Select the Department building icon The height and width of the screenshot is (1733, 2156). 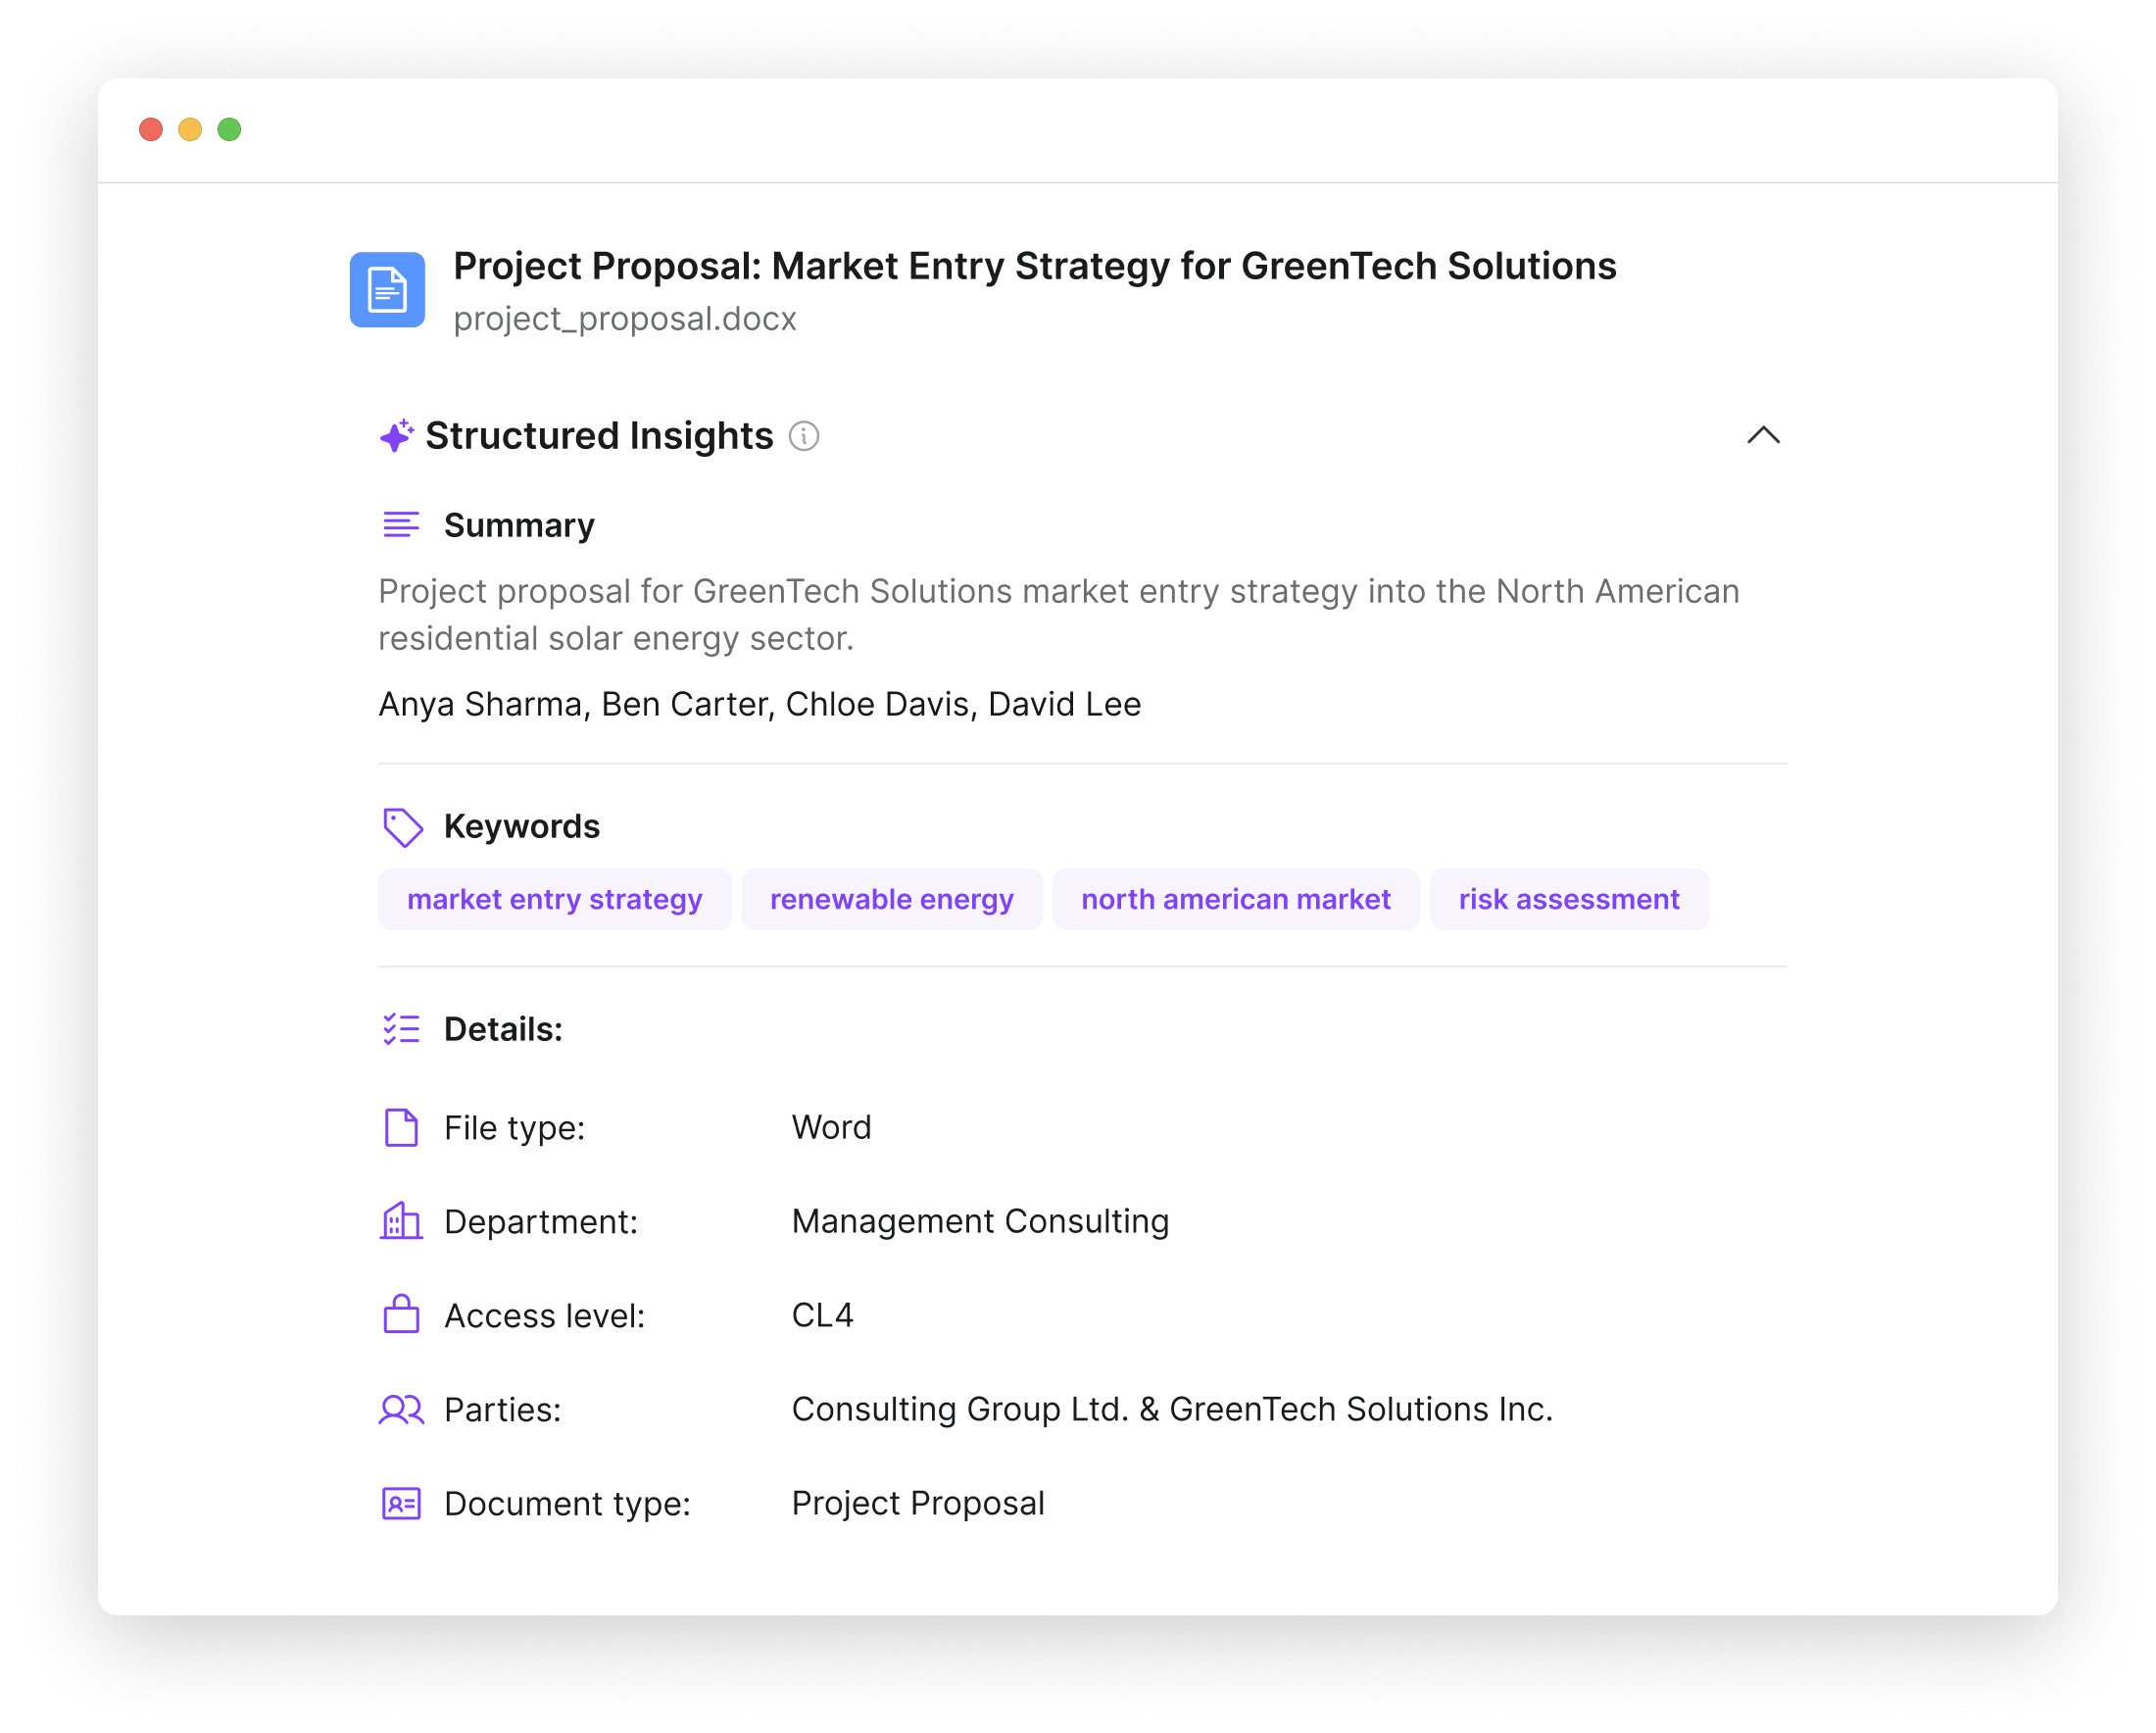tap(402, 1221)
